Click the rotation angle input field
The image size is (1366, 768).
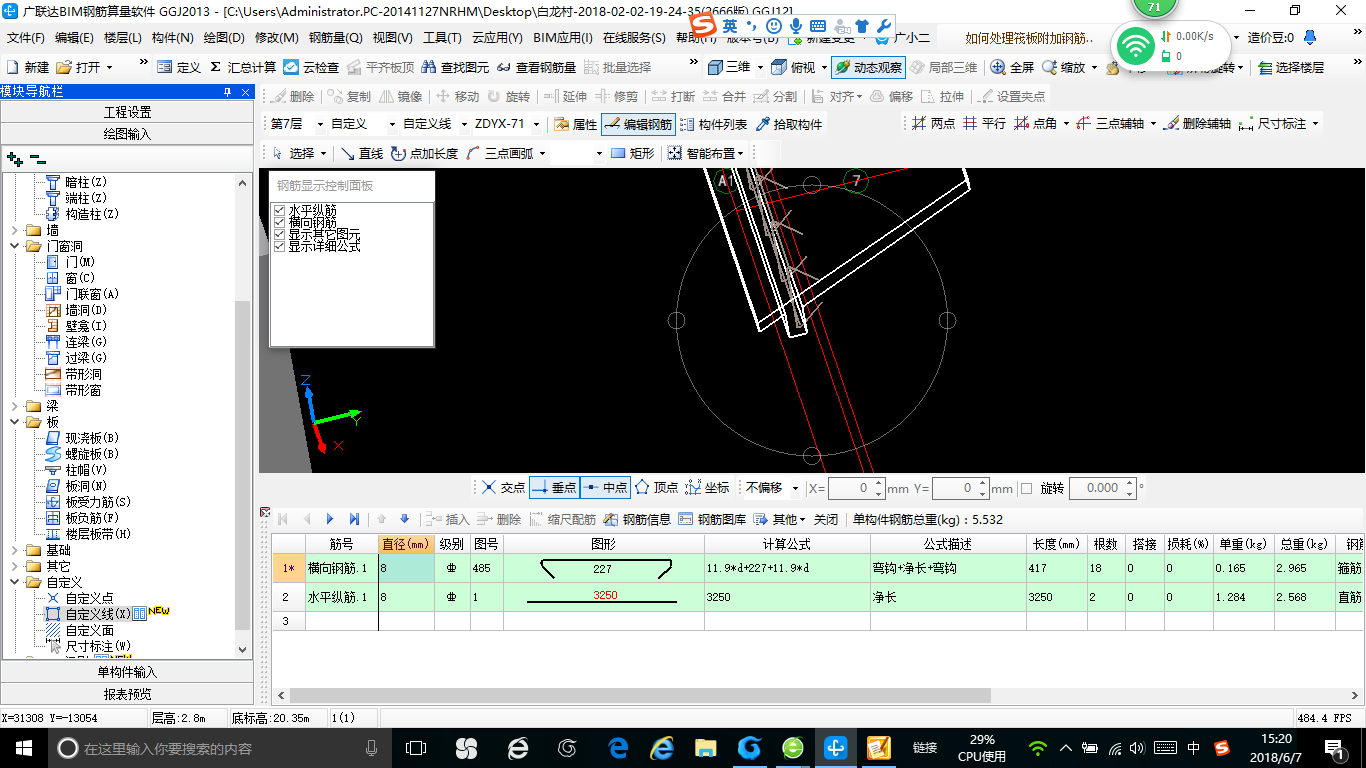1102,488
